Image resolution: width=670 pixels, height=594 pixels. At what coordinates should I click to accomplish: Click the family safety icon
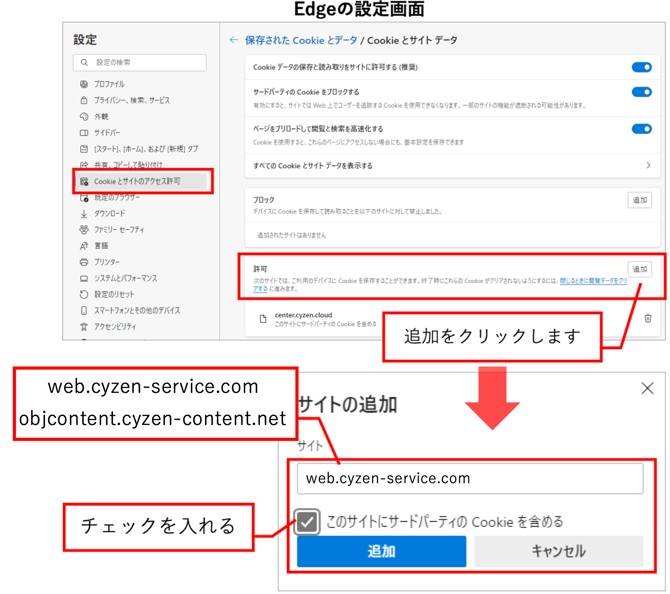(84, 229)
